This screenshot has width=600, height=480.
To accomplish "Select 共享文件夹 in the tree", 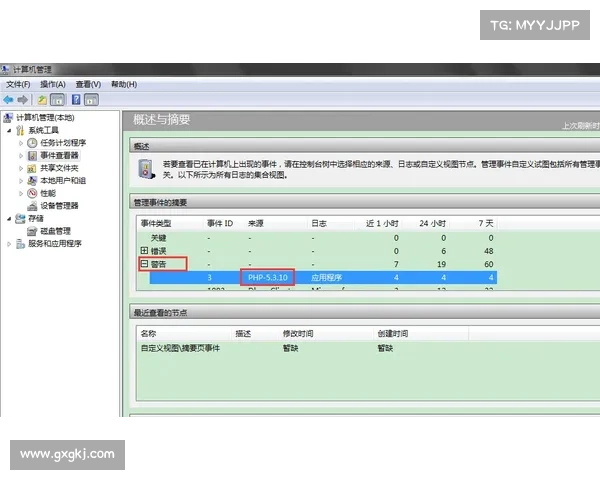I will [x=59, y=168].
